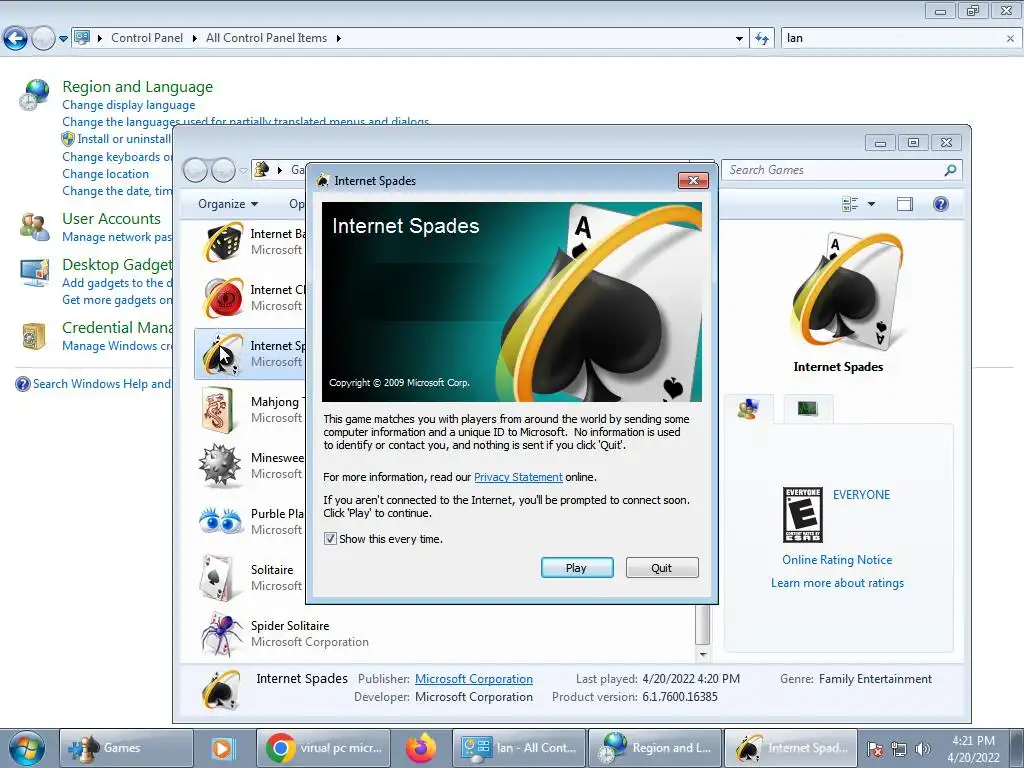
Task: Click the Games list scrollbar down arrow
Action: (x=703, y=654)
